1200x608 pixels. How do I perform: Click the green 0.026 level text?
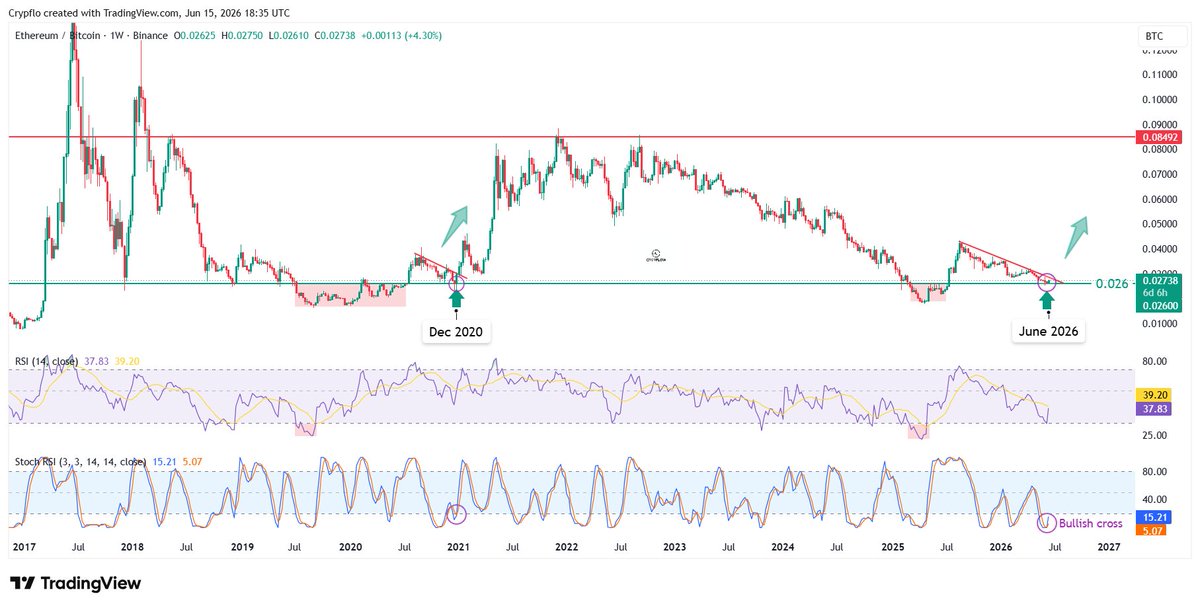click(1111, 283)
